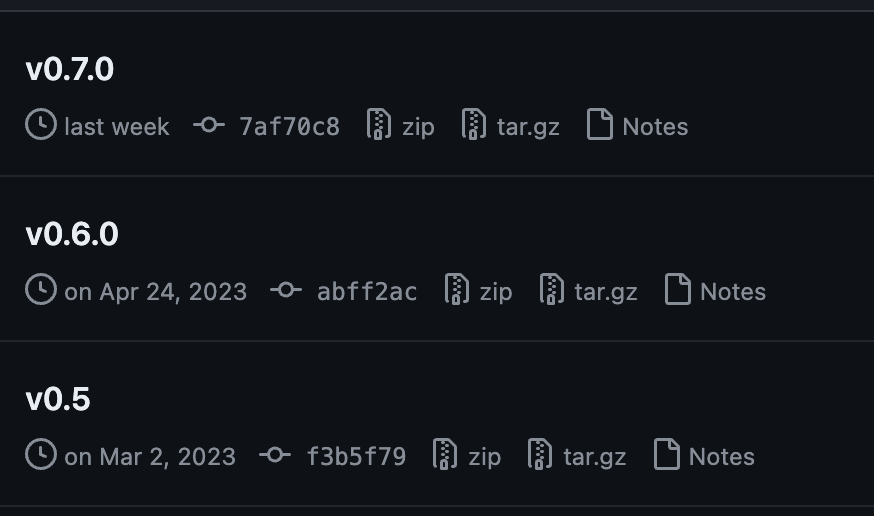
Task: Open the Notes text link for v0.5
Action: (x=721, y=456)
